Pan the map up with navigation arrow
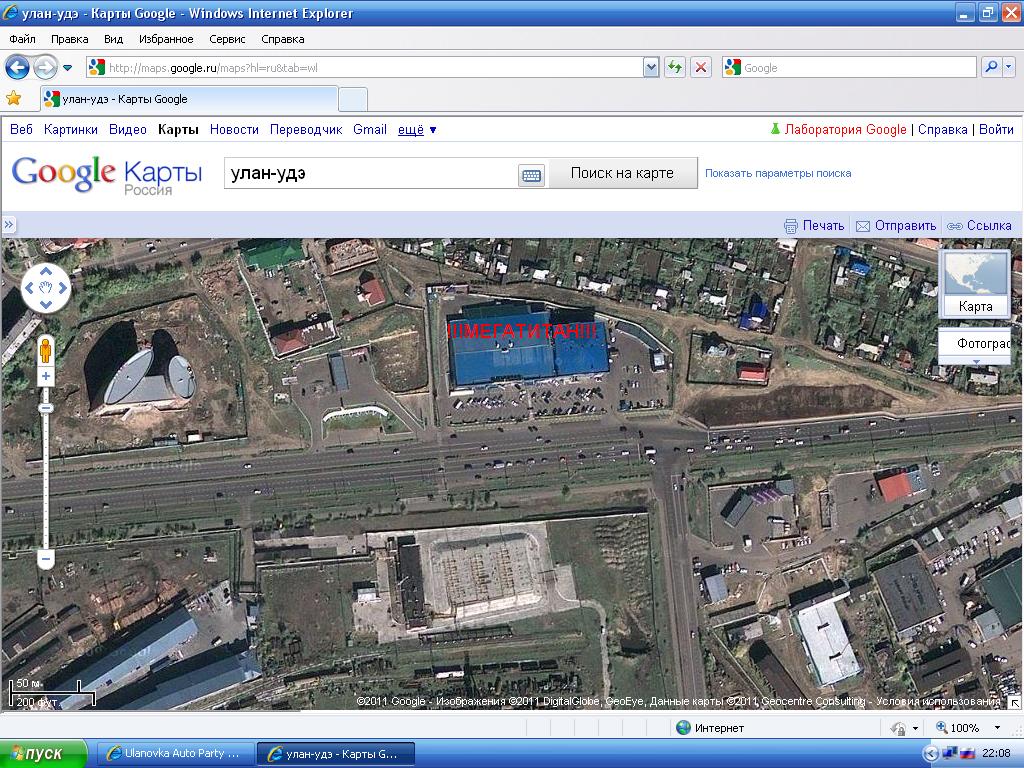1024x768 pixels. (x=46, y=271)
